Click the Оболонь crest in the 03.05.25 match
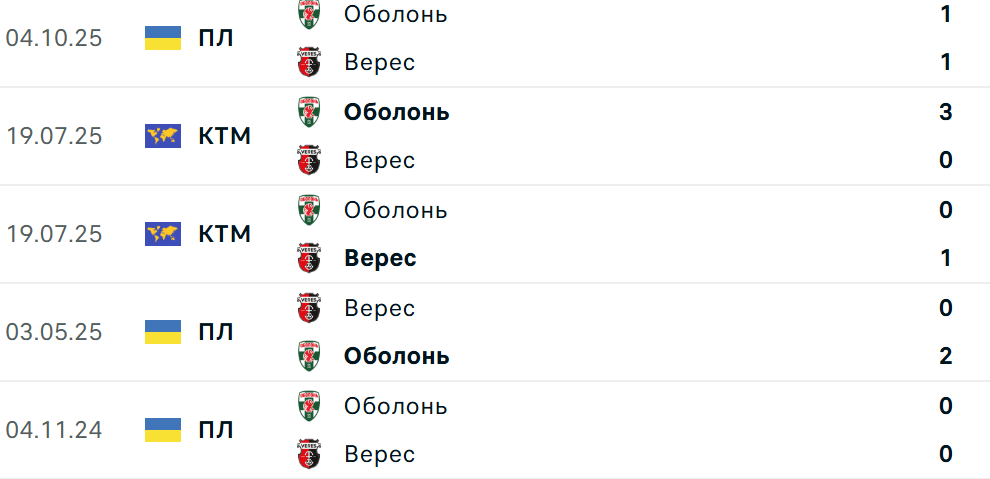Screen dimensions: 990x479 pos(310,356)
